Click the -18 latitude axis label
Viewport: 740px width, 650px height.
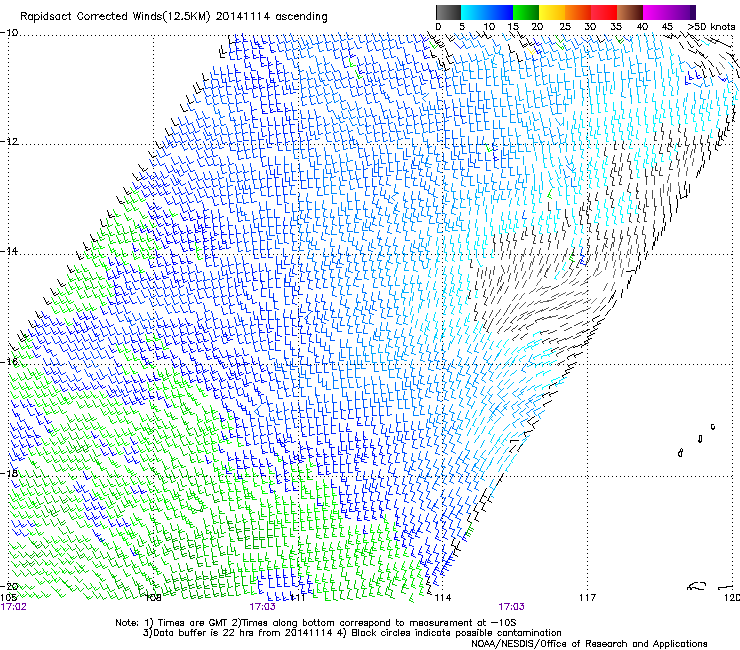(x=9, y=473)
